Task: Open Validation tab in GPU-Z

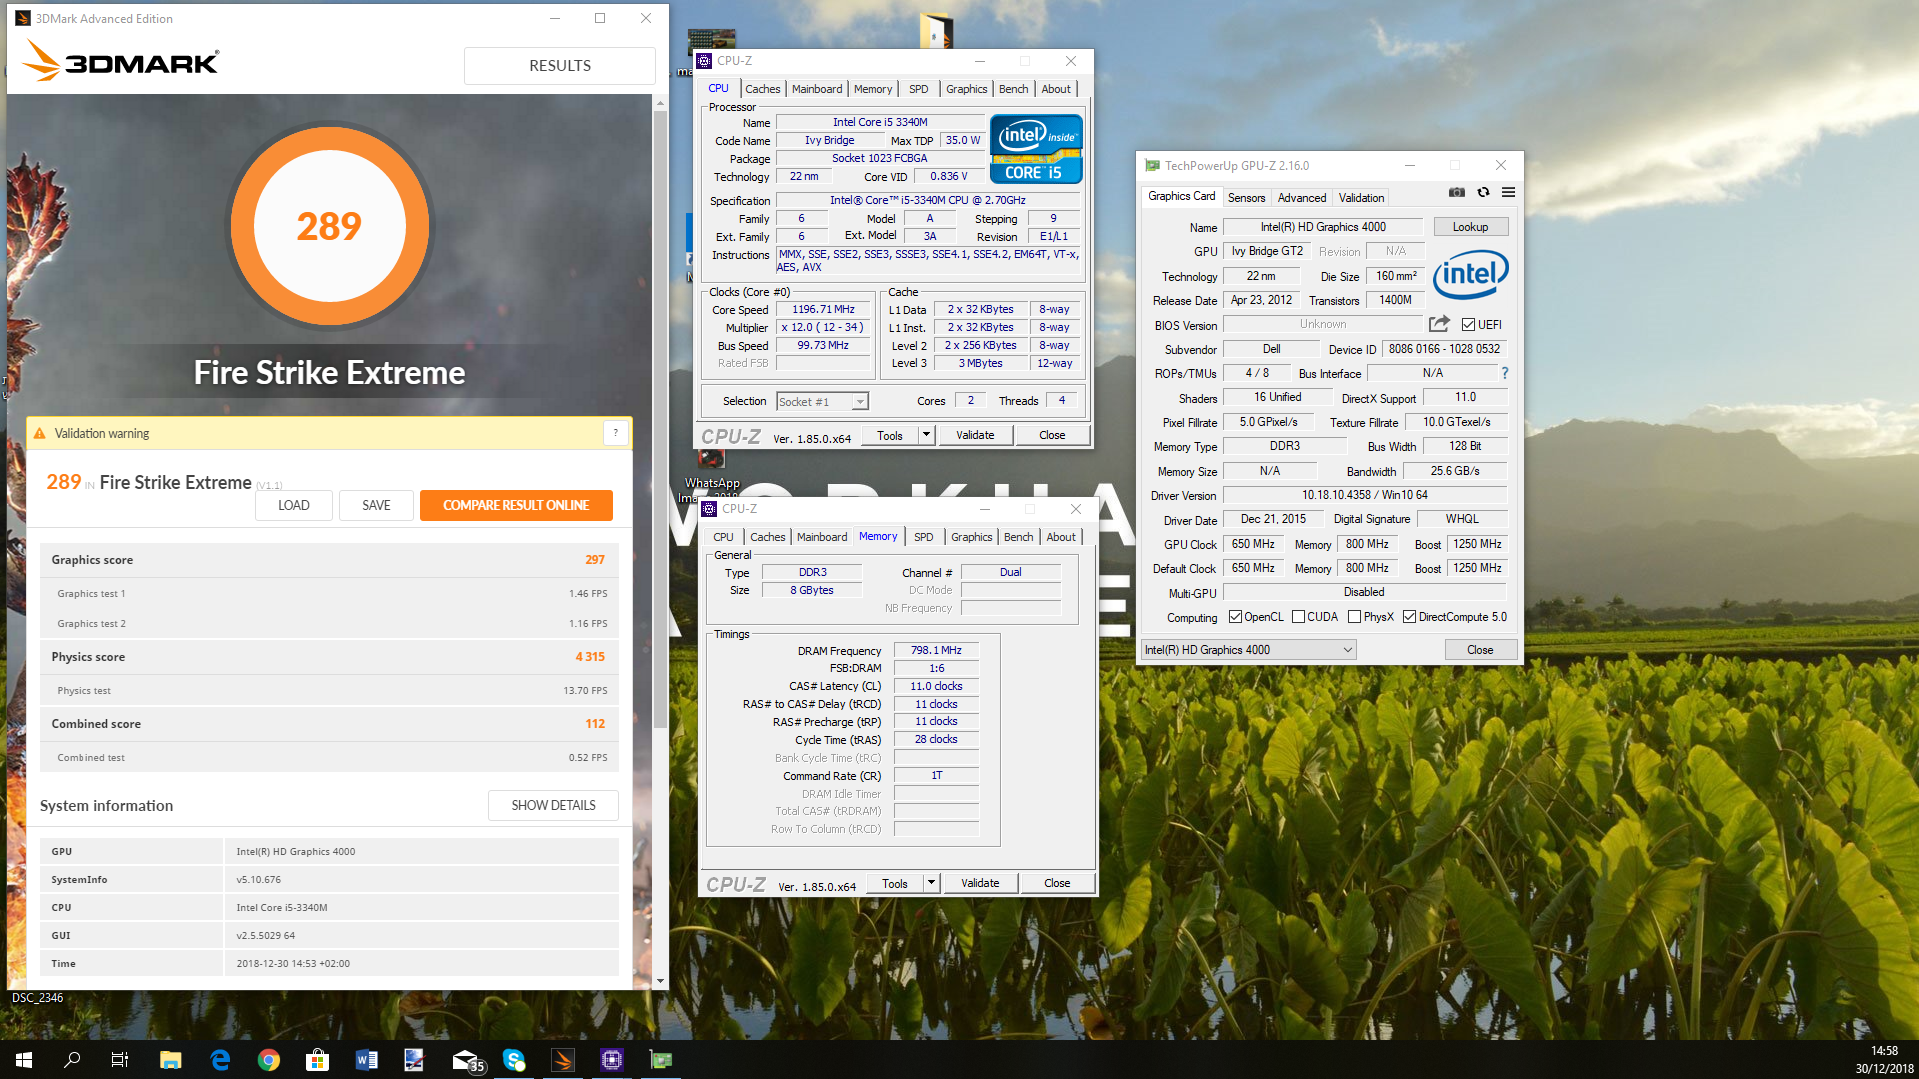Action: click(1361, 198)
